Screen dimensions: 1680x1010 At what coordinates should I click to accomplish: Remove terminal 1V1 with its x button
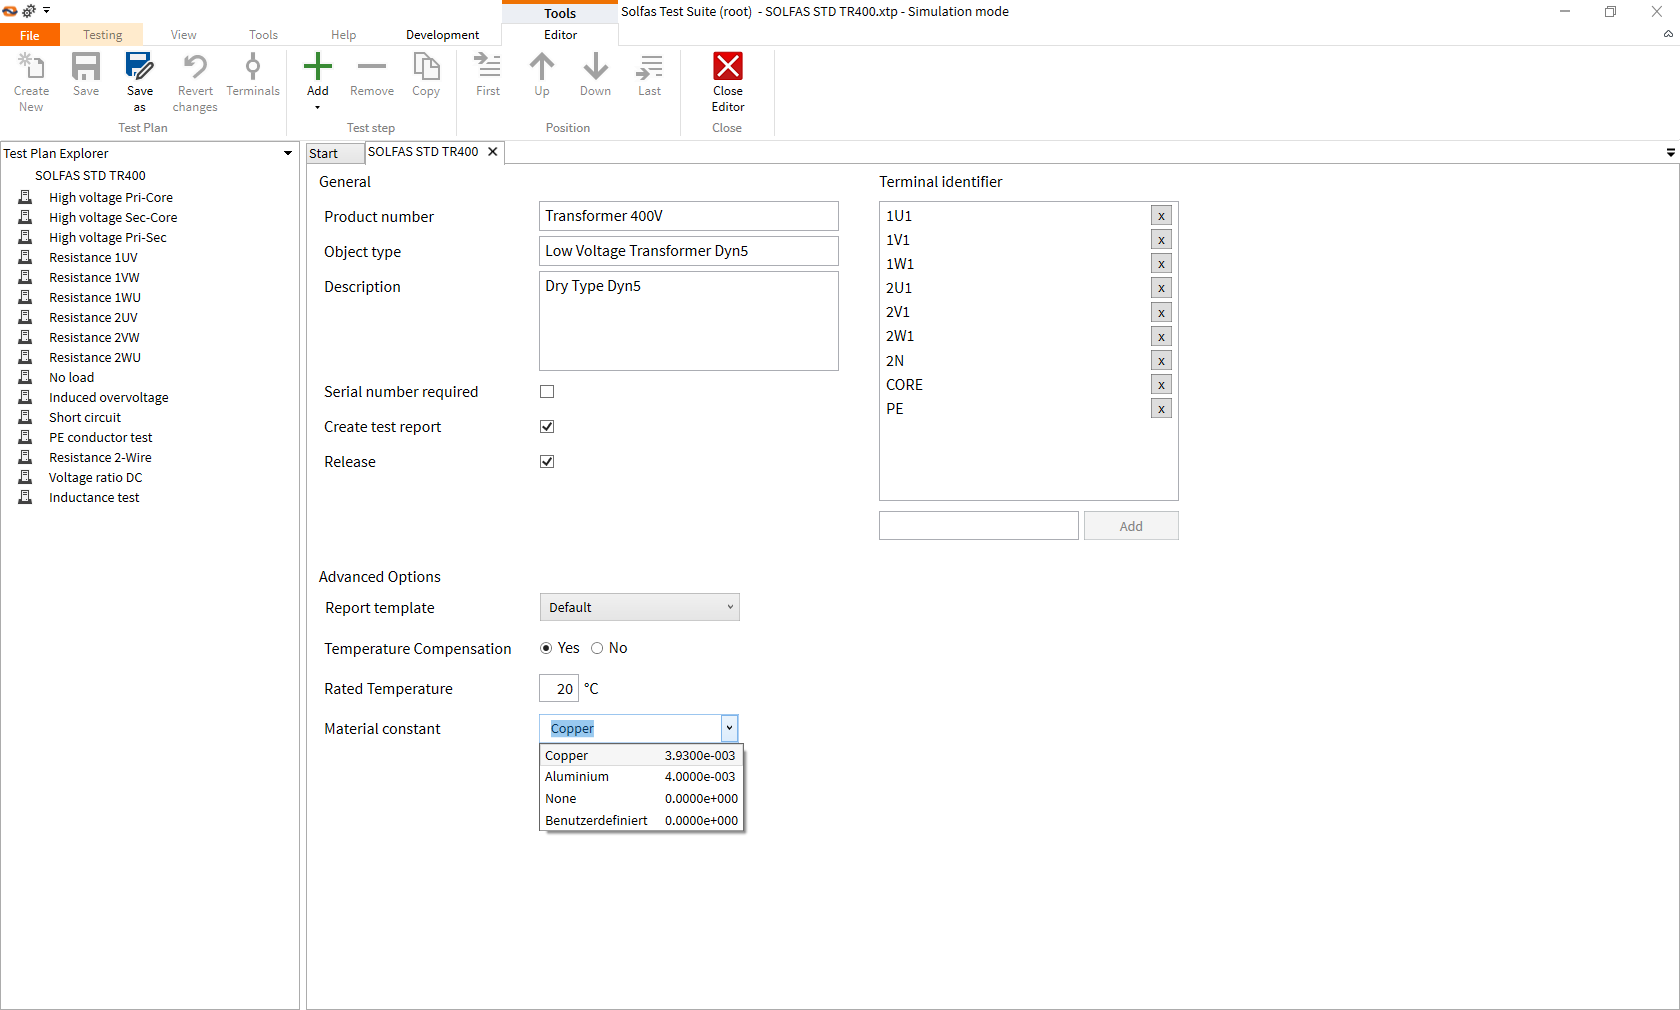[x=1161, y=240]
